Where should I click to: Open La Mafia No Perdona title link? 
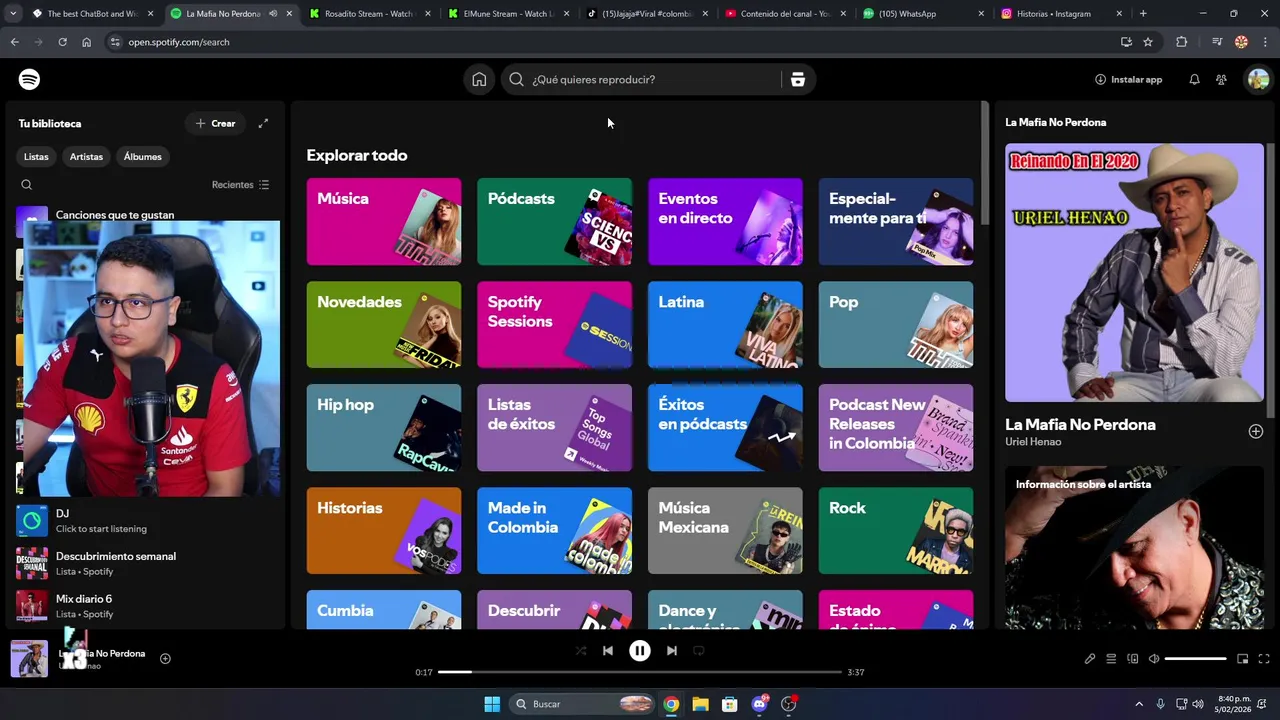(x=1080, y=424)
